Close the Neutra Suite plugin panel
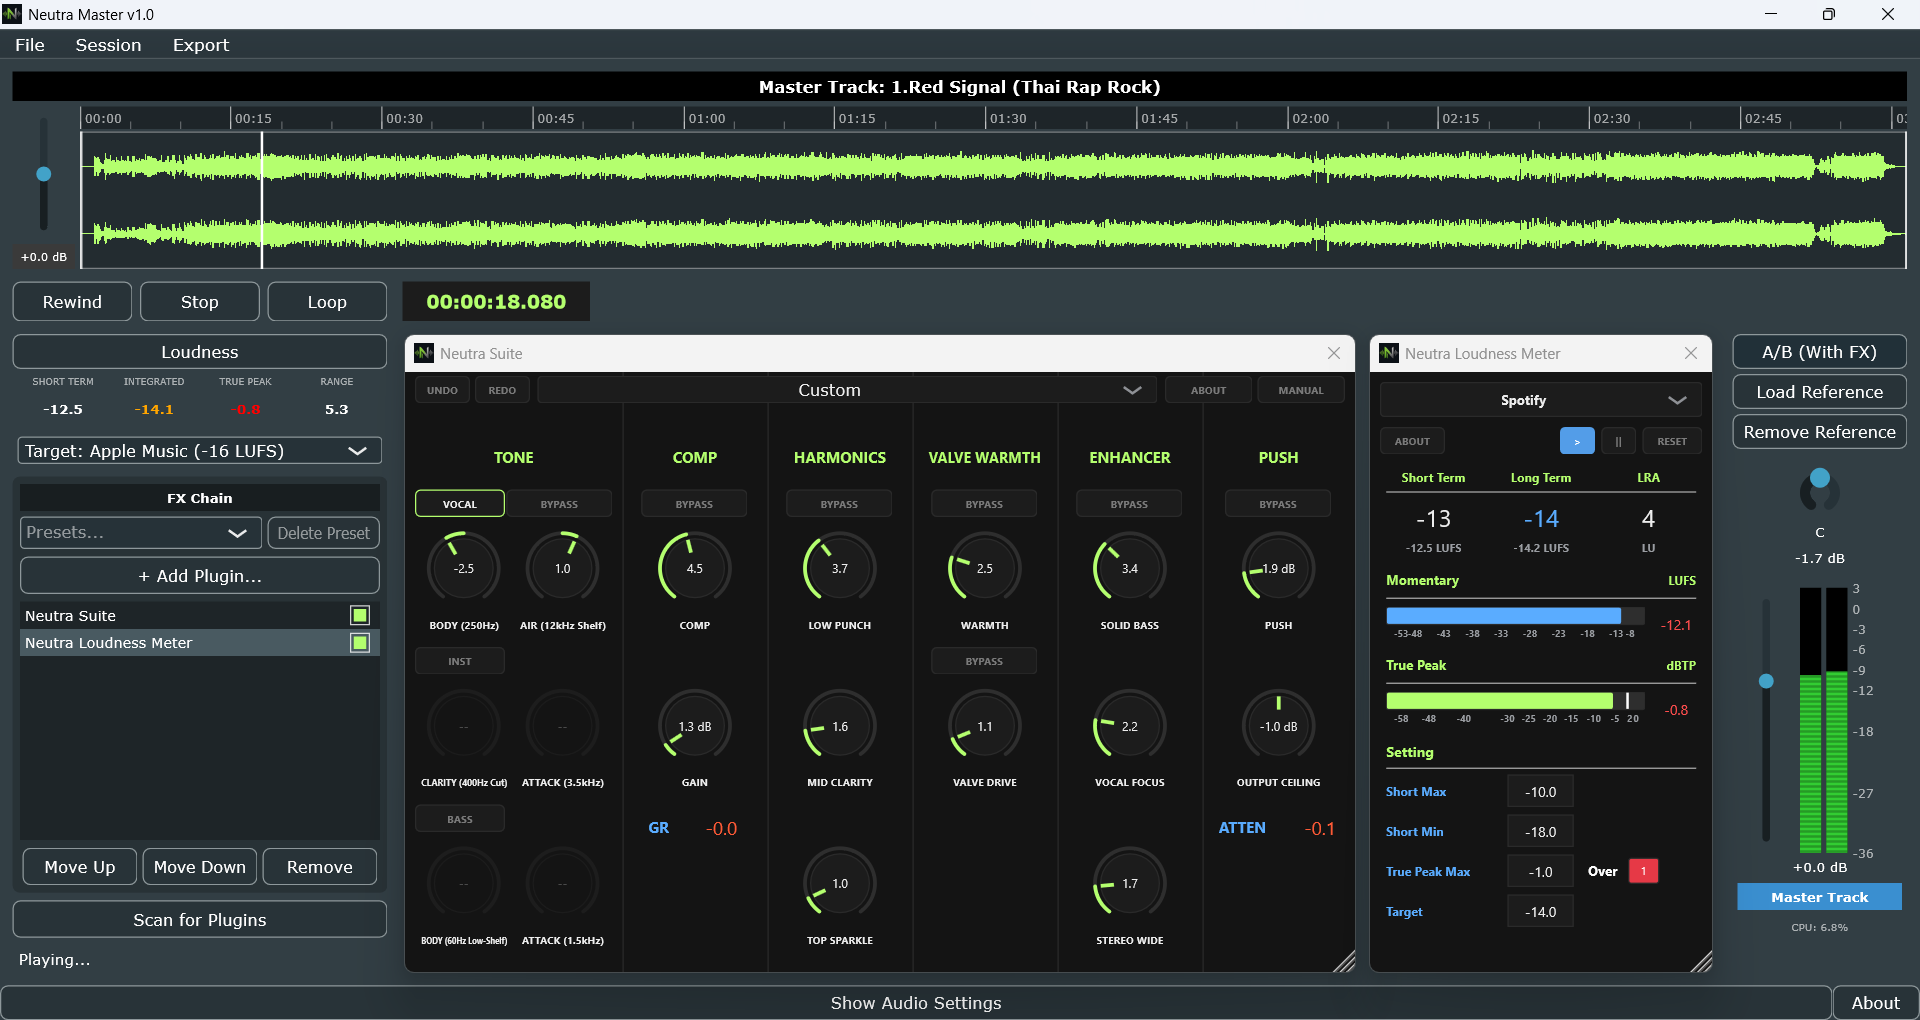The image size is (1920, 1020). (x=1334, y=353)
